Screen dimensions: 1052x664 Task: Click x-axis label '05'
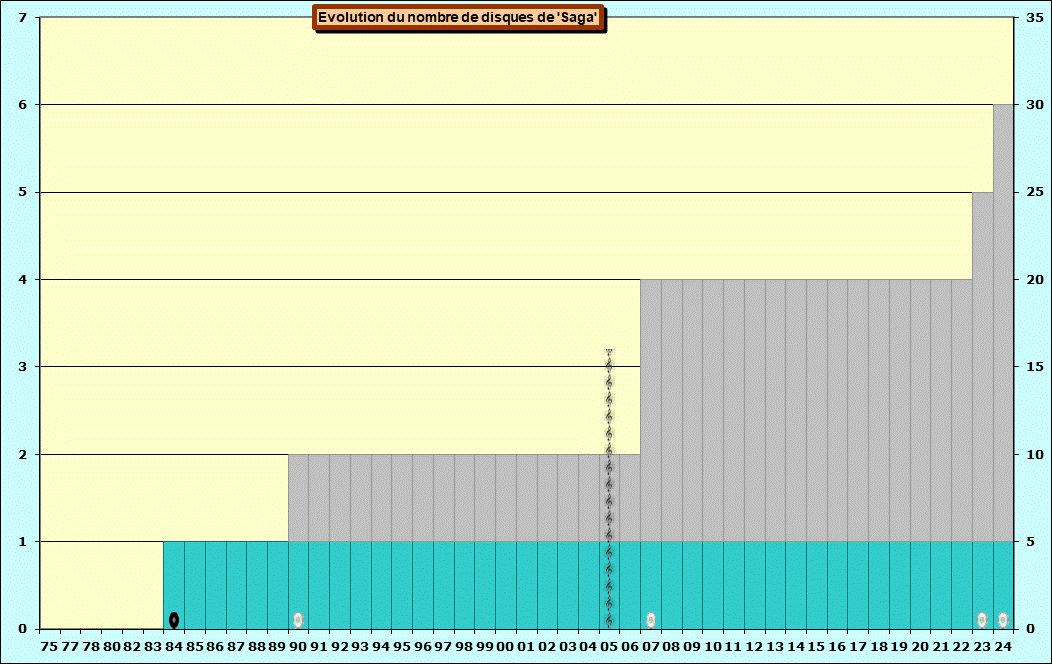point(609,647)
